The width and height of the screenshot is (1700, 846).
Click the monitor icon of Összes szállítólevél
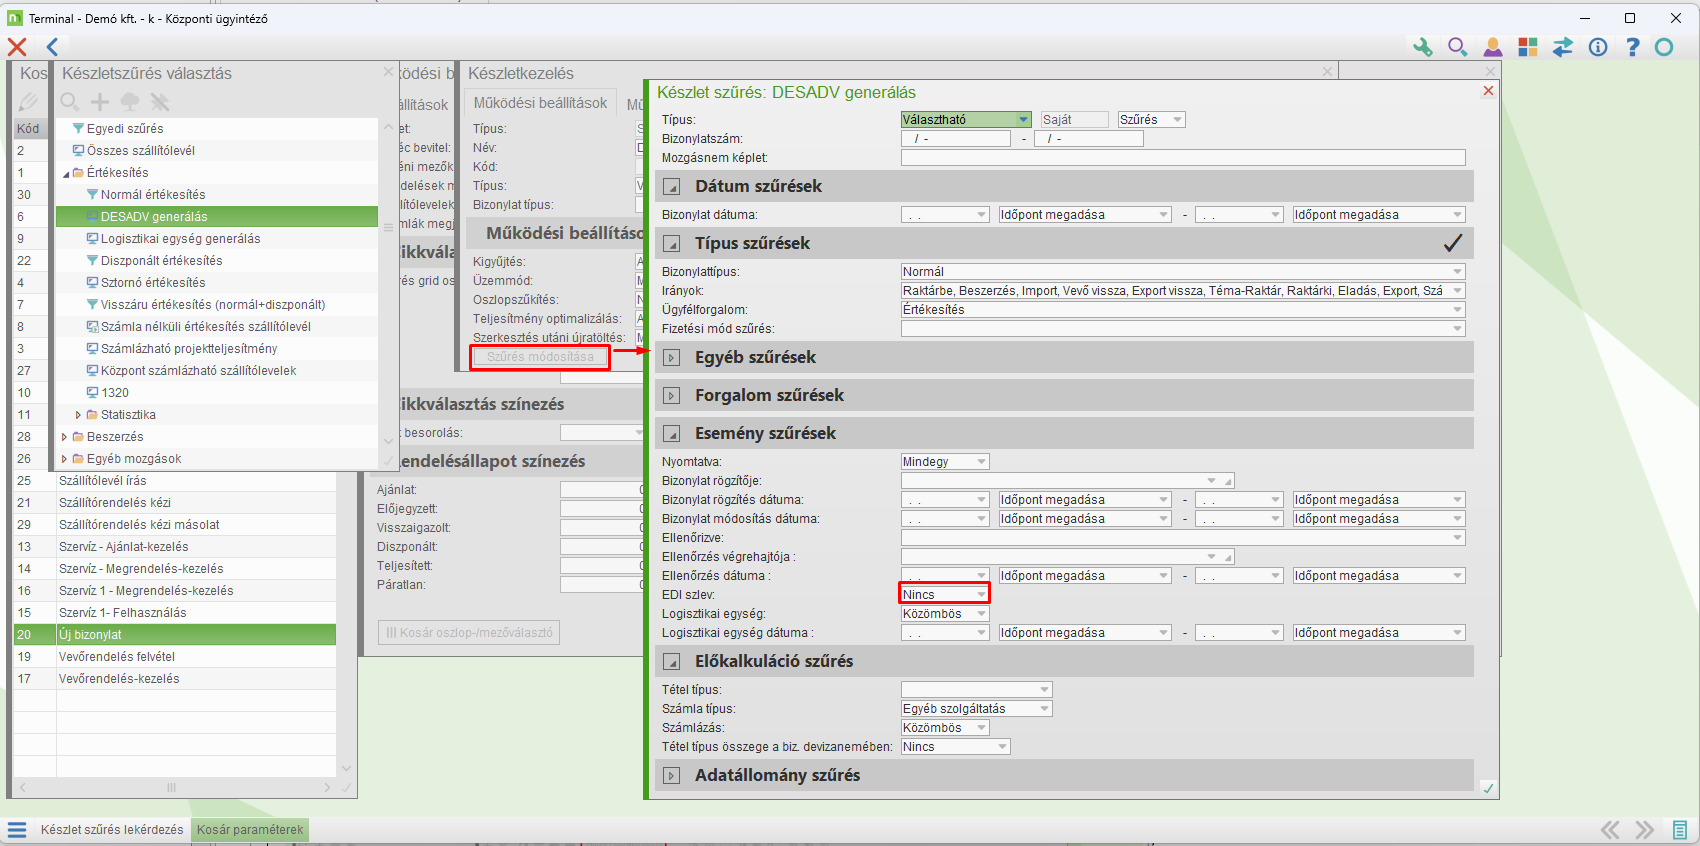click(78, 151)
